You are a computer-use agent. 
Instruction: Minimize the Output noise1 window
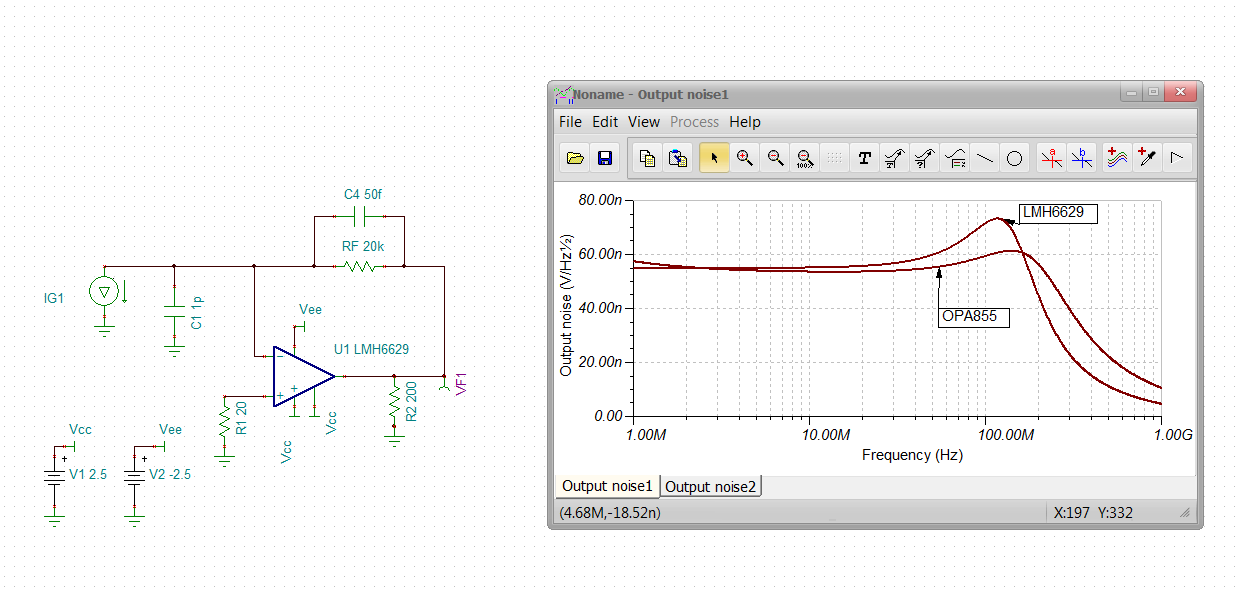(x=1131, y=92)
